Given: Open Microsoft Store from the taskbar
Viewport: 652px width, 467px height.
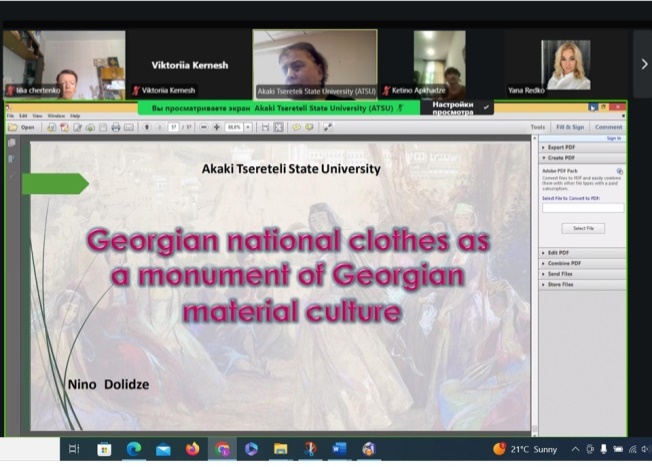Looking at the screenshot, I should click(x=104, y=449).
